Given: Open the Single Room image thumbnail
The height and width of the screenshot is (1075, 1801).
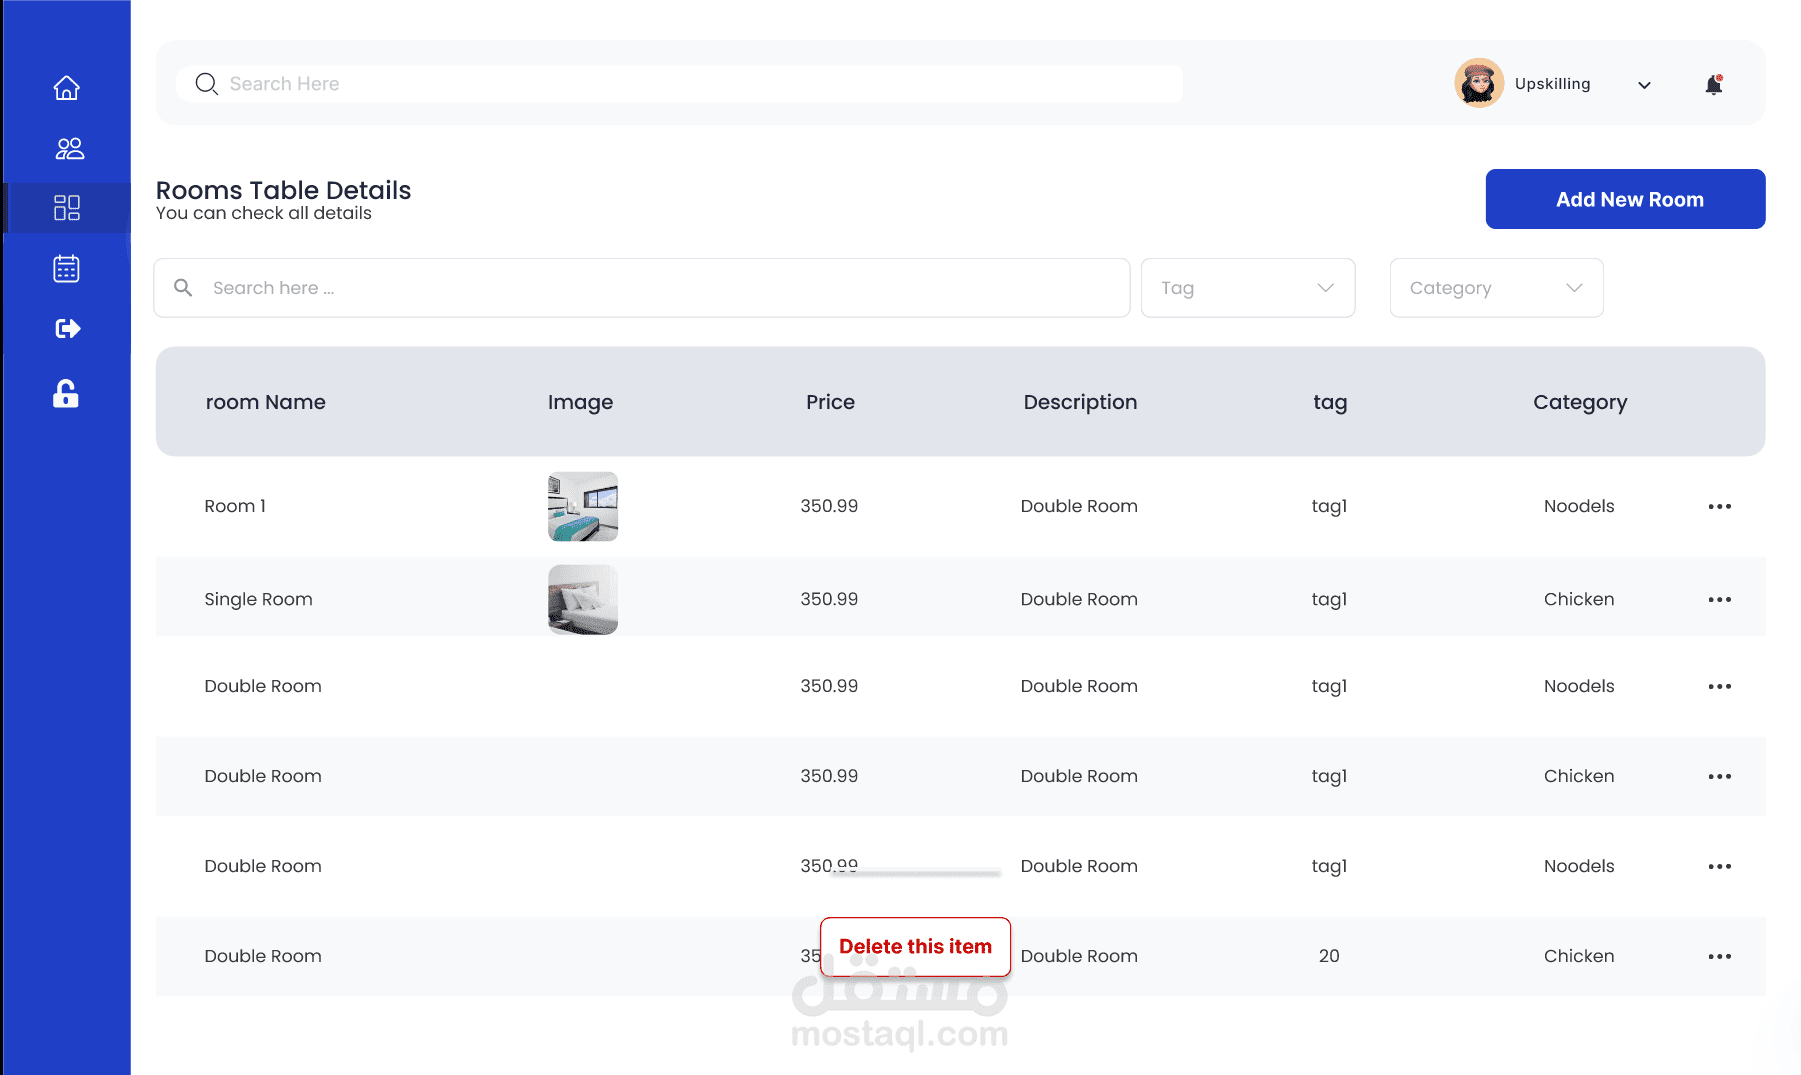Looking at the screenshot, I should [x=583, y=600].
